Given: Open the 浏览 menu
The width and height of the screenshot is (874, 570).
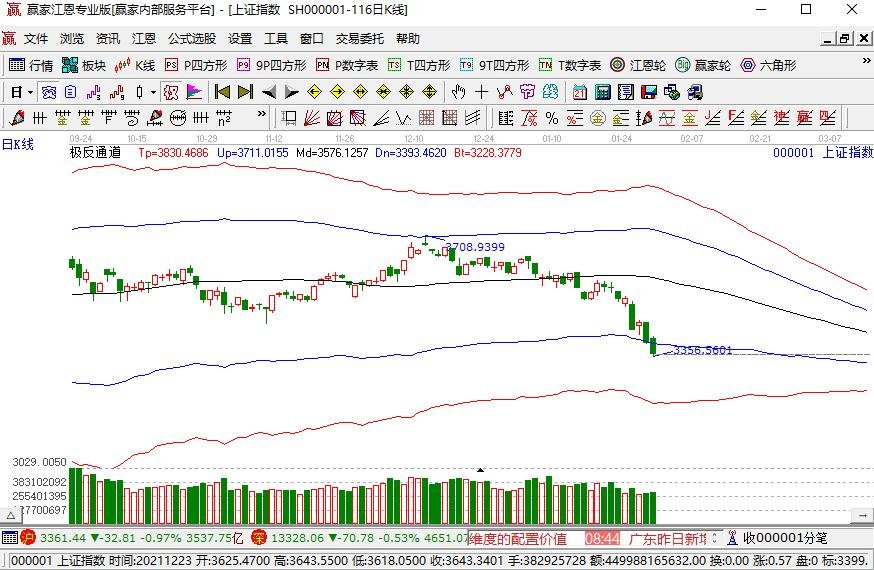Looking at the screenshot, I should [x=72, y=38].
